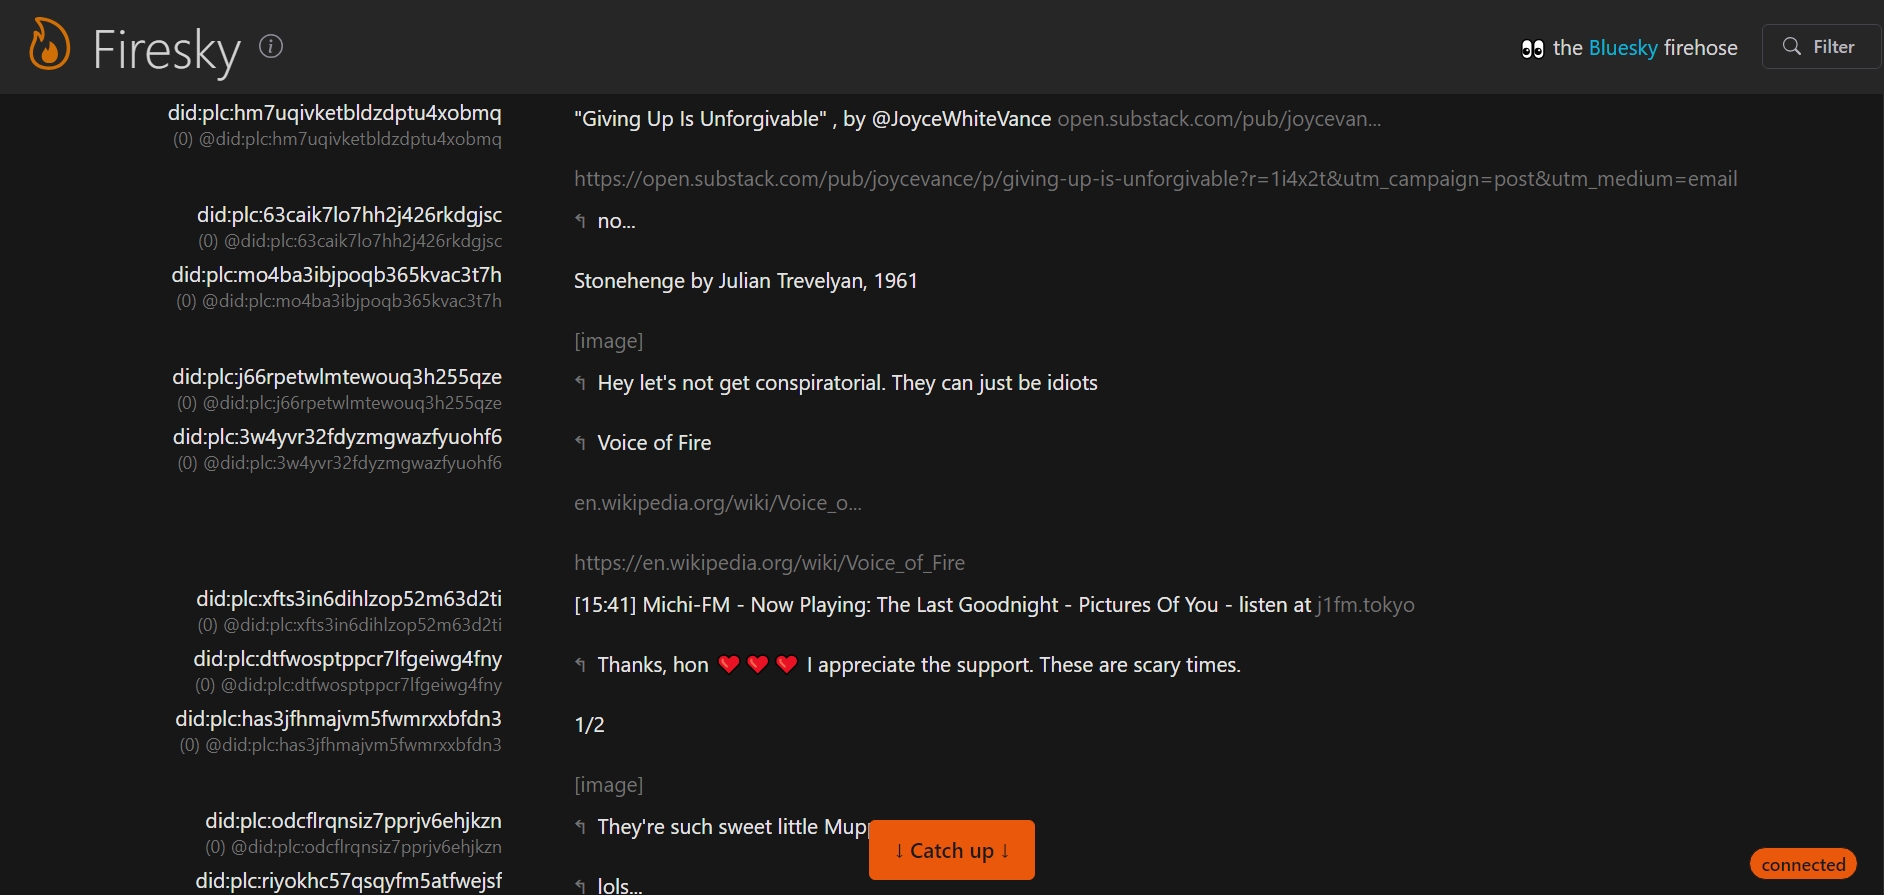Screen dimensions: 1884x895
Task: Click the Firesky flame logo
Action: (49, 46)
